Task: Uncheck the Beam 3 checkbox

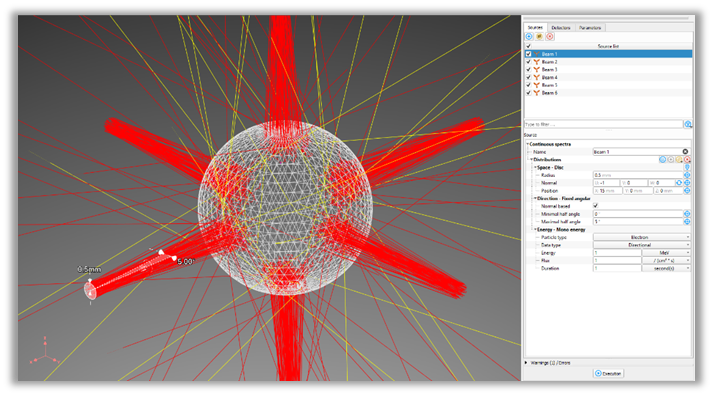Action: 528,70
